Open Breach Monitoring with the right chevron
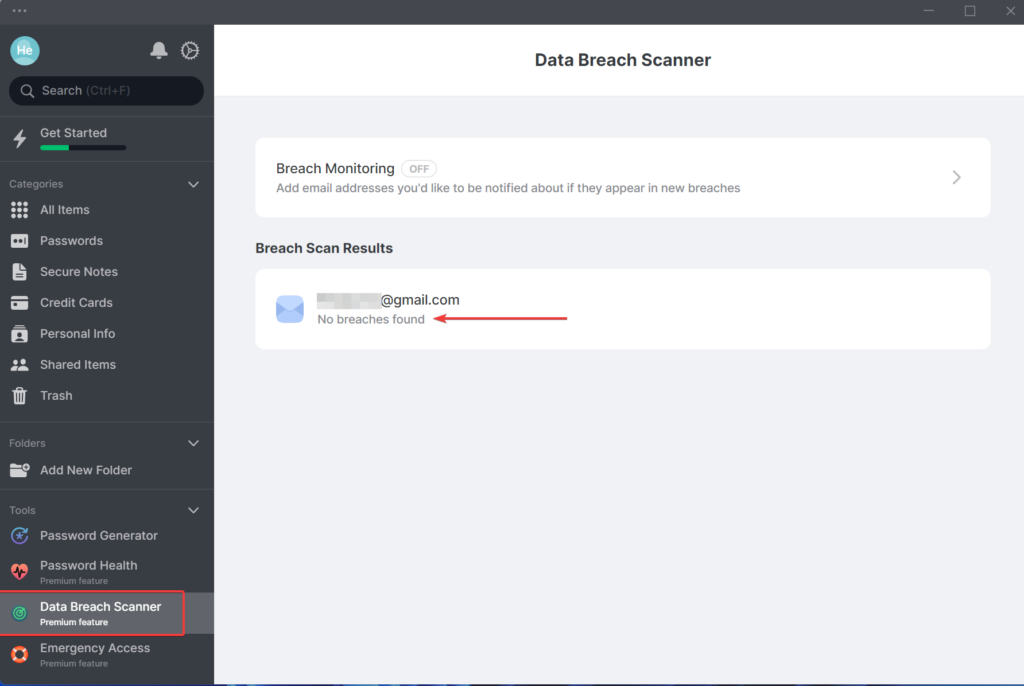 click(x=956, y=177)
